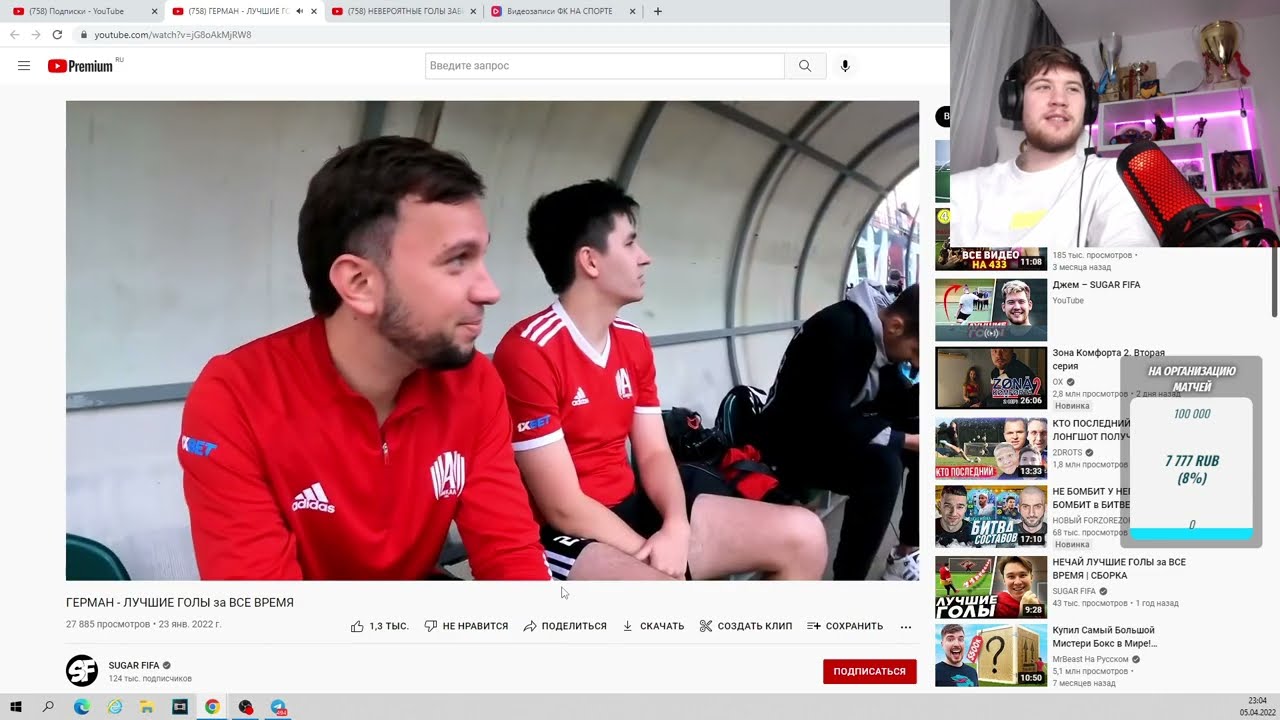Focus the 'Введите запрос' search box
Viewport: 1280px width, 720px height.
pos(604,66)
